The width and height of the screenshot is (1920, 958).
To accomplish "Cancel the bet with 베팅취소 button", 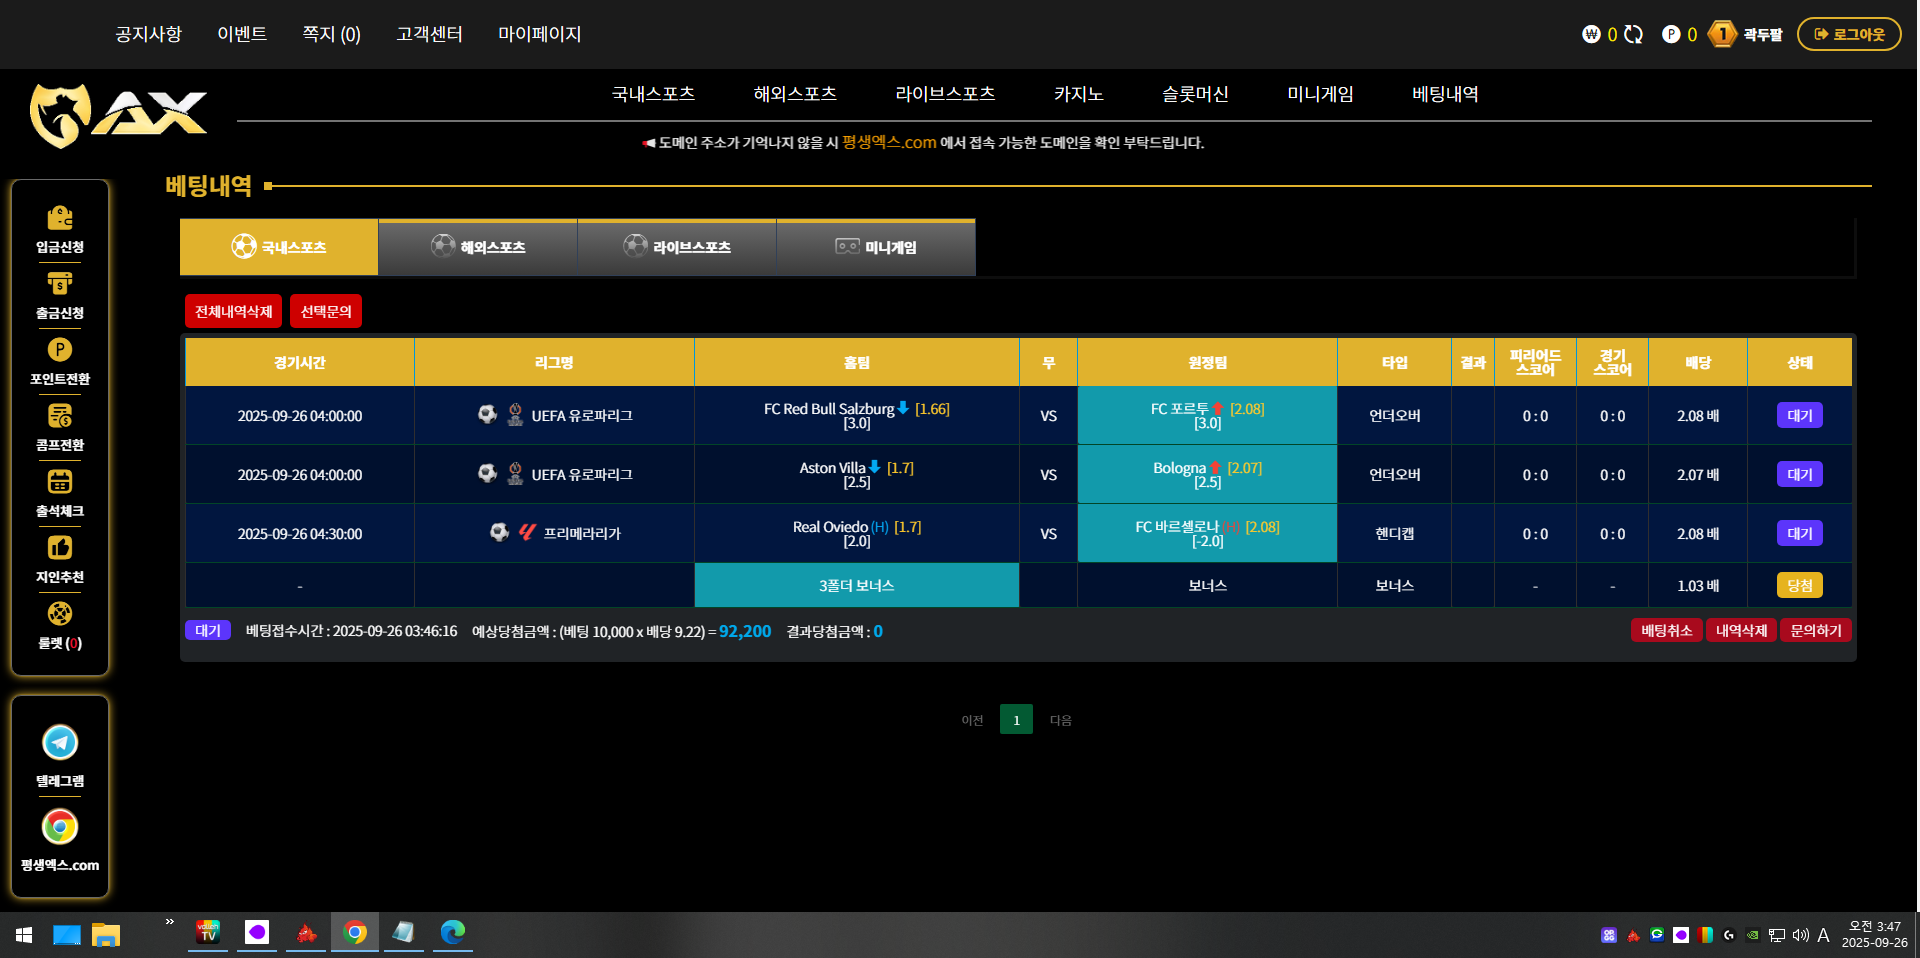I will point(1666,630).
